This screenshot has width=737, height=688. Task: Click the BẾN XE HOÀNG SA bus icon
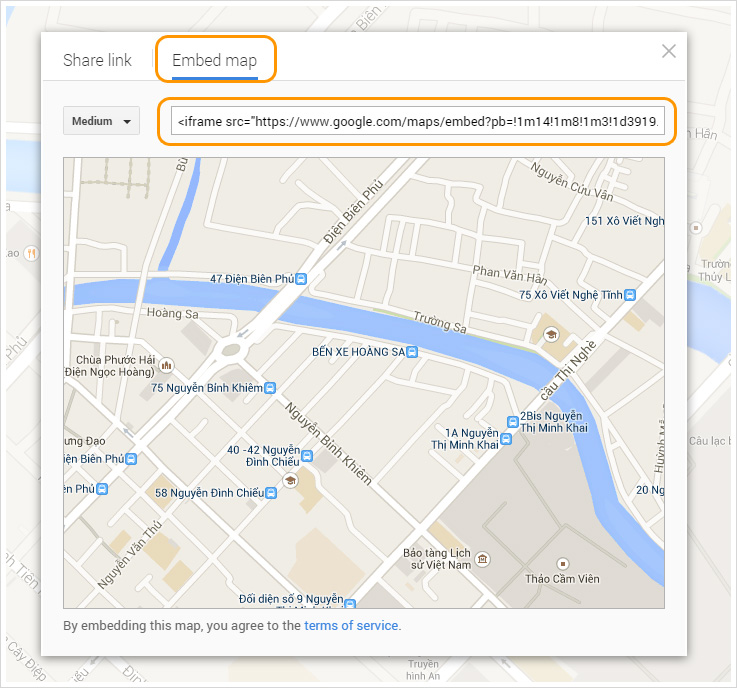pyautogui.click(x=412, y=352)
